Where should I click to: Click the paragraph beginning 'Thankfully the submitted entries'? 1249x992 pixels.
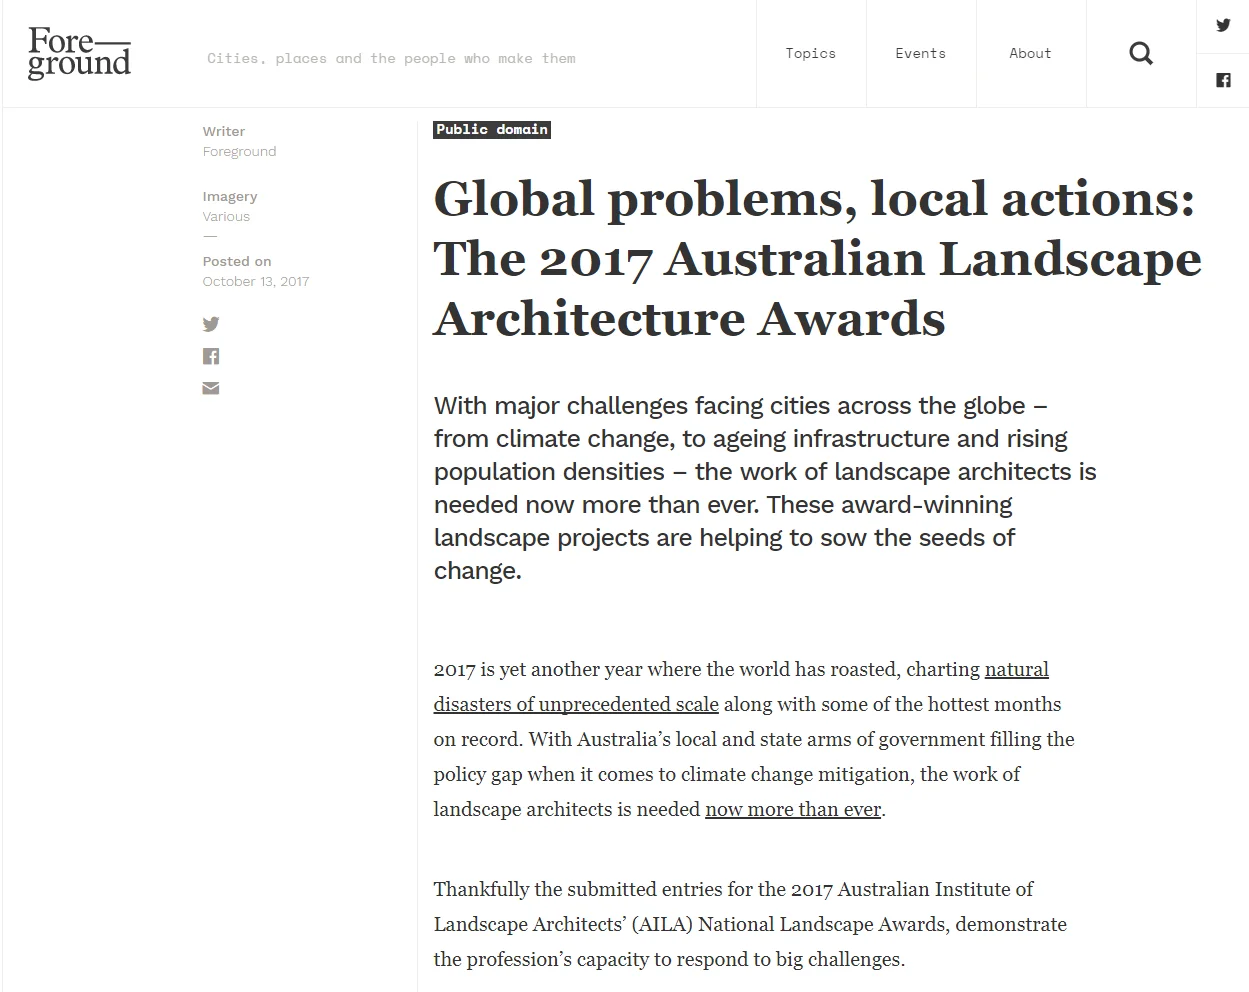(750, 924)
